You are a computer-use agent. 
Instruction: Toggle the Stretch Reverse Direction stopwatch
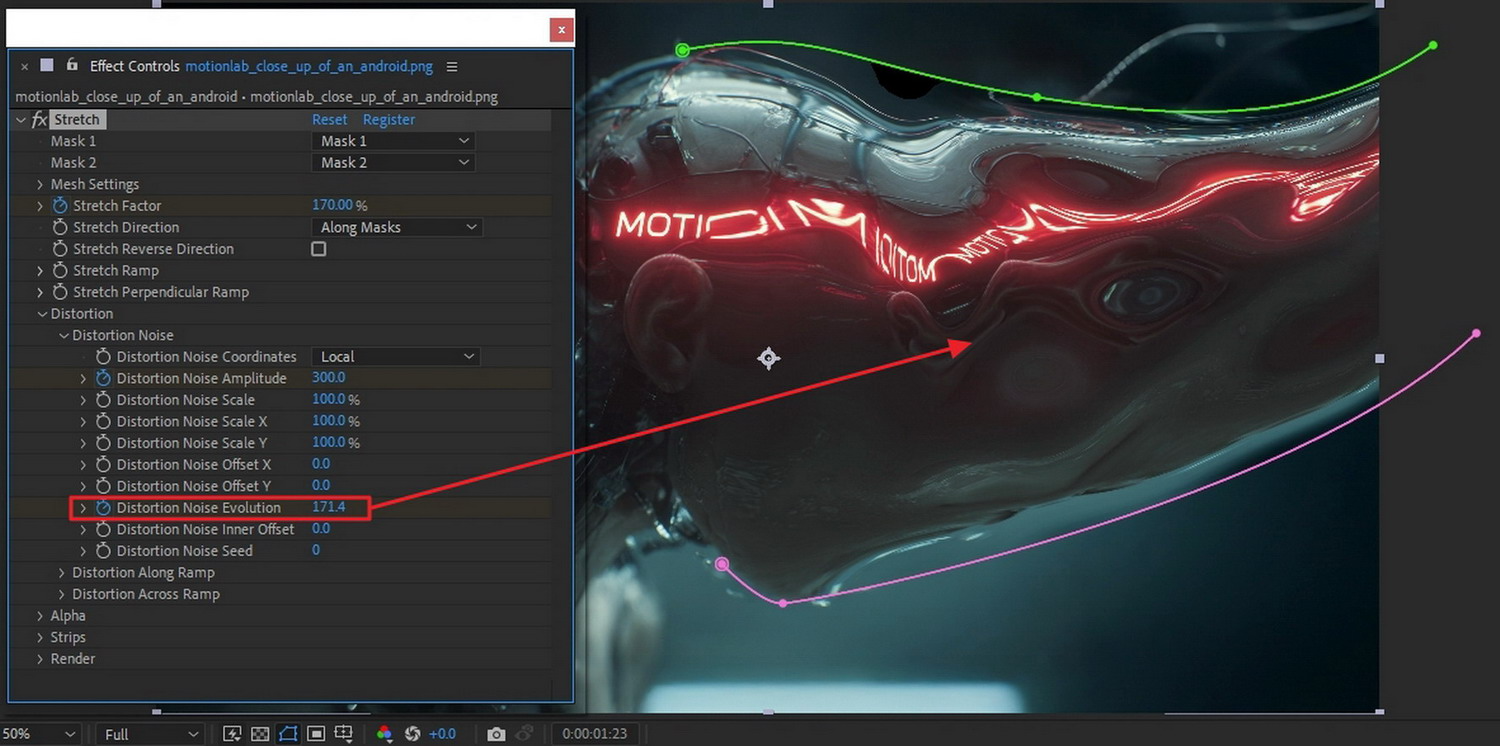tap(60, 249)
